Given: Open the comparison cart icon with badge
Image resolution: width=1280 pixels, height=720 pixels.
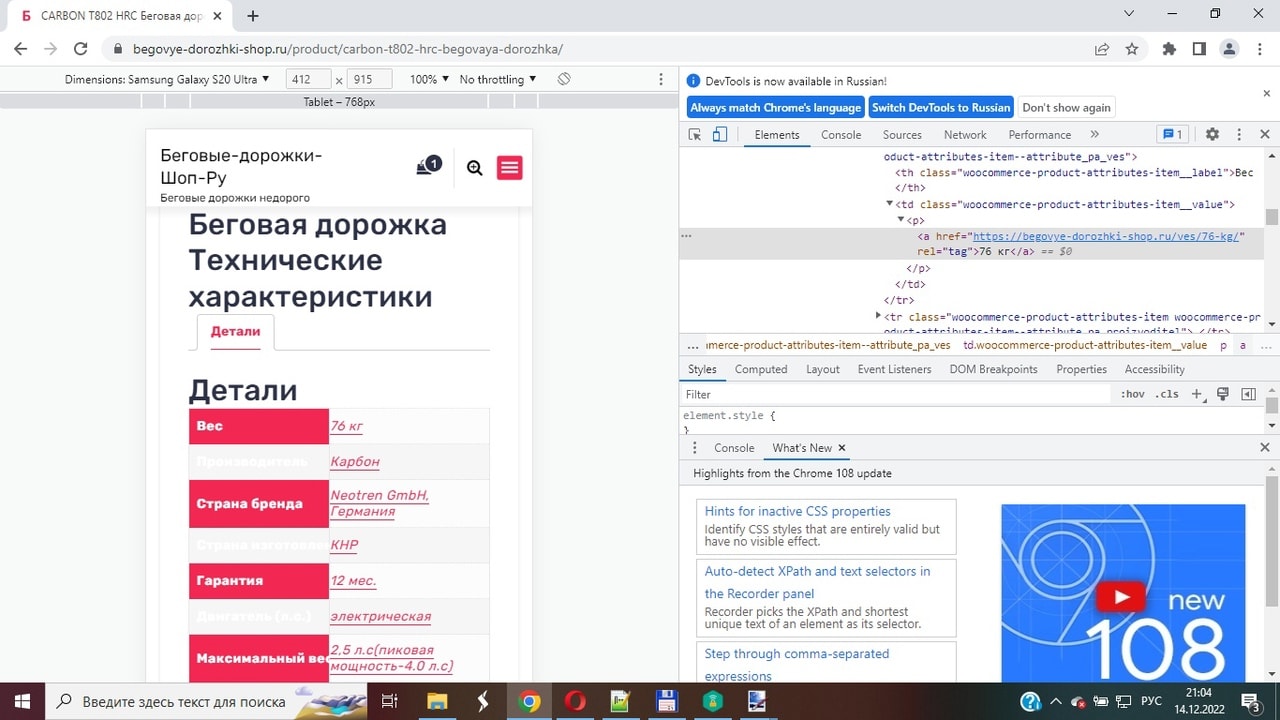Looking at the screenshot, I should (x=428, y=166).
